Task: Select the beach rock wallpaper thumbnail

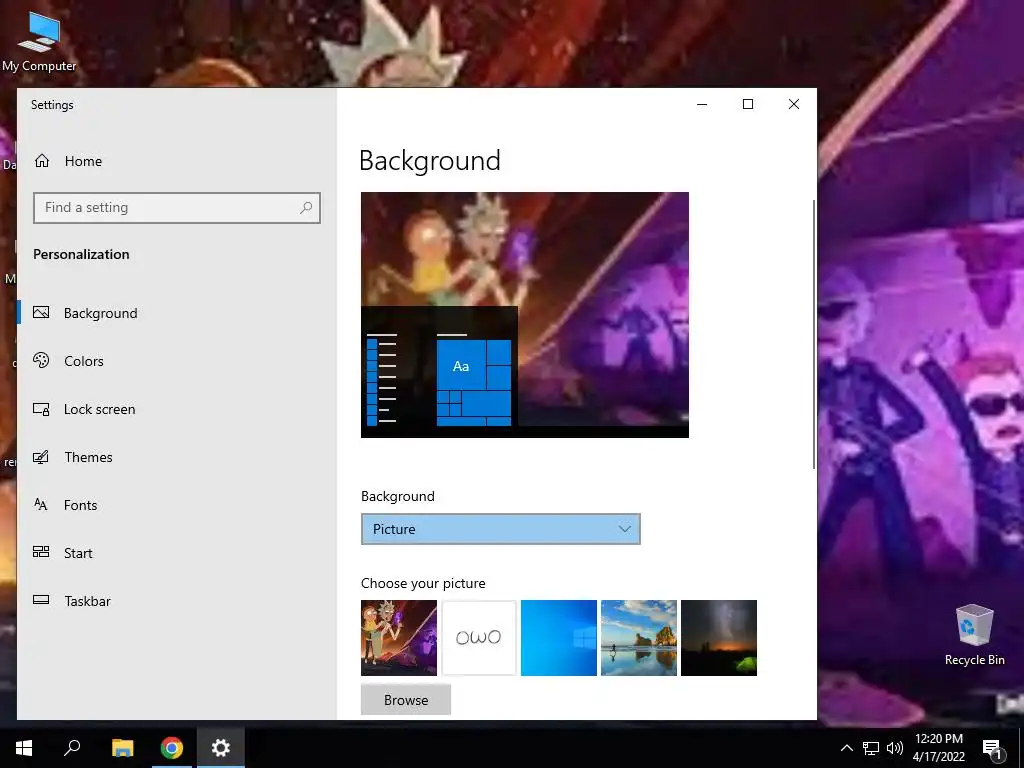Action: click(x=639, y=638)
